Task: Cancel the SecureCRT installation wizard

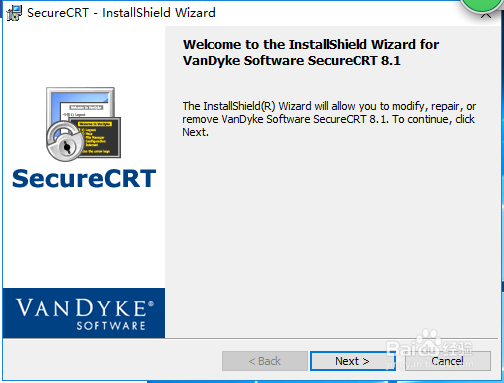Action: [448, 361]
